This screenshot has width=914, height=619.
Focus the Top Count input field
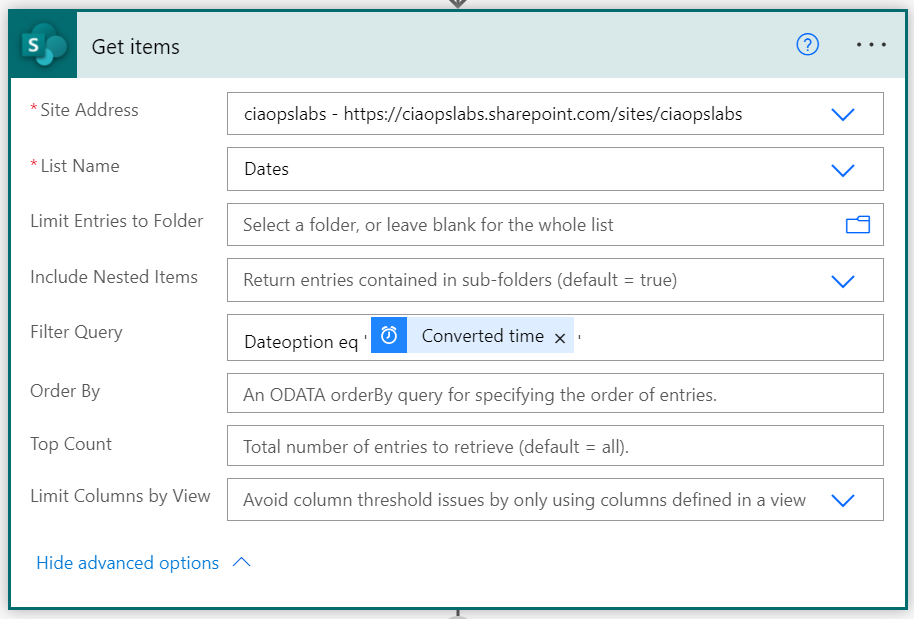[555, 447]
